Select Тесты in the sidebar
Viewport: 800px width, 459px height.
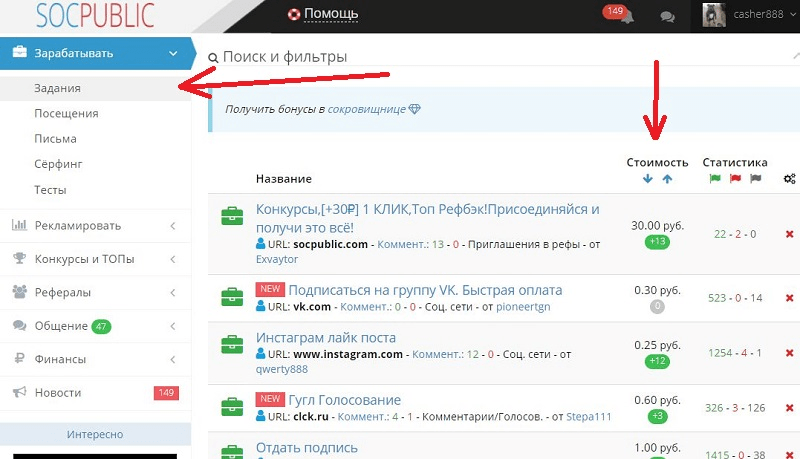pos(50,190)
